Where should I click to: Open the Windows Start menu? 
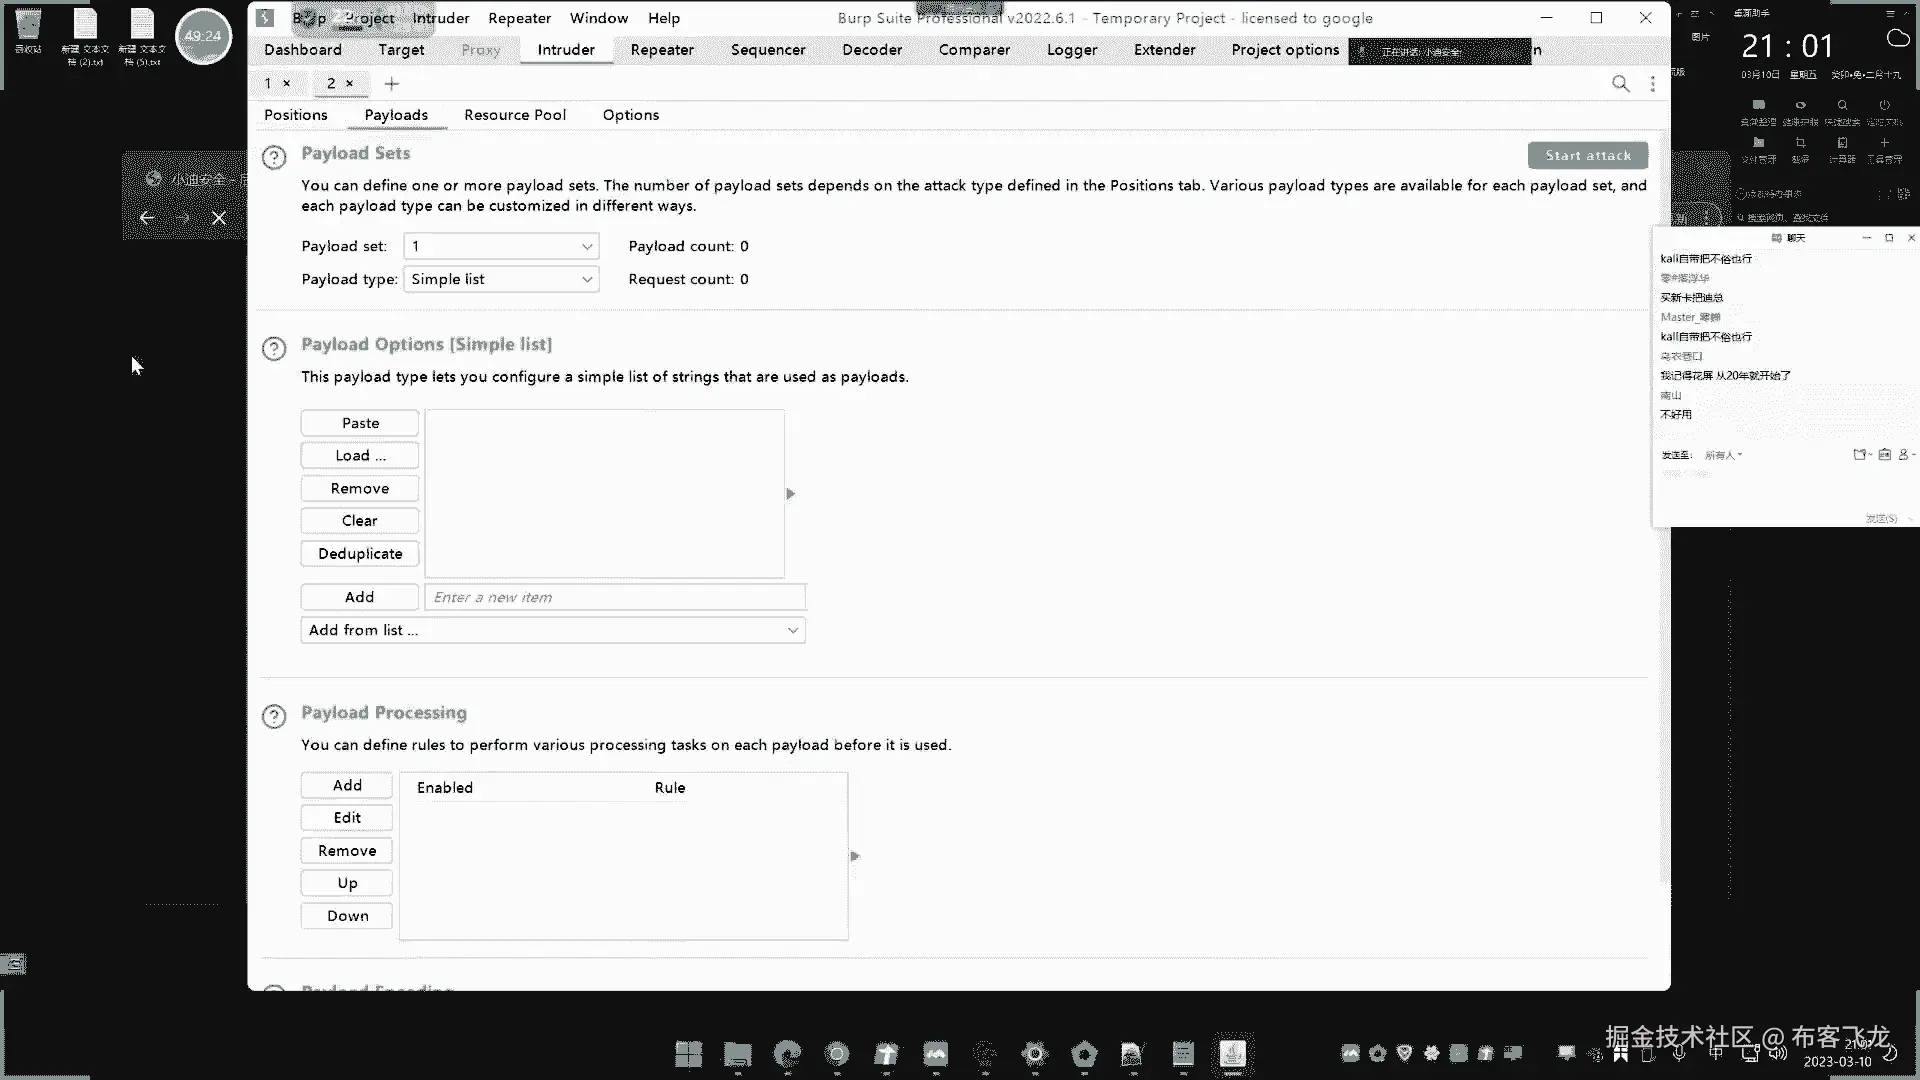688,1054
